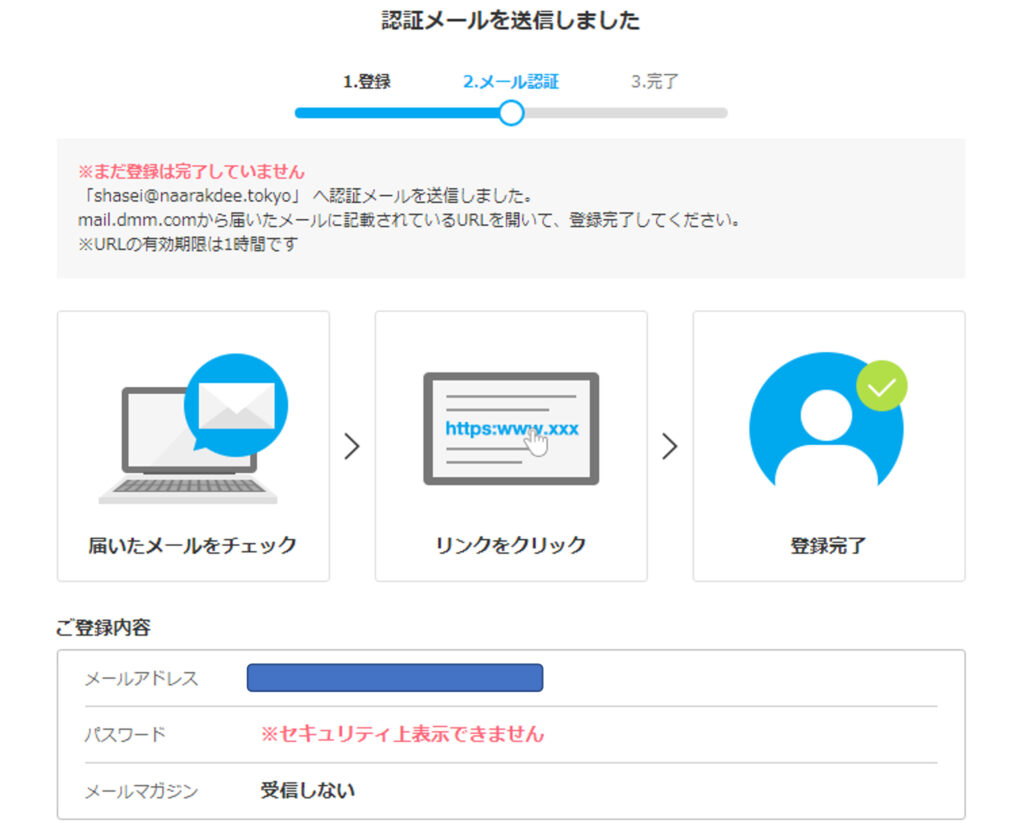
Task: Click the 登録完了 card caption
Action: pos(828,545)
